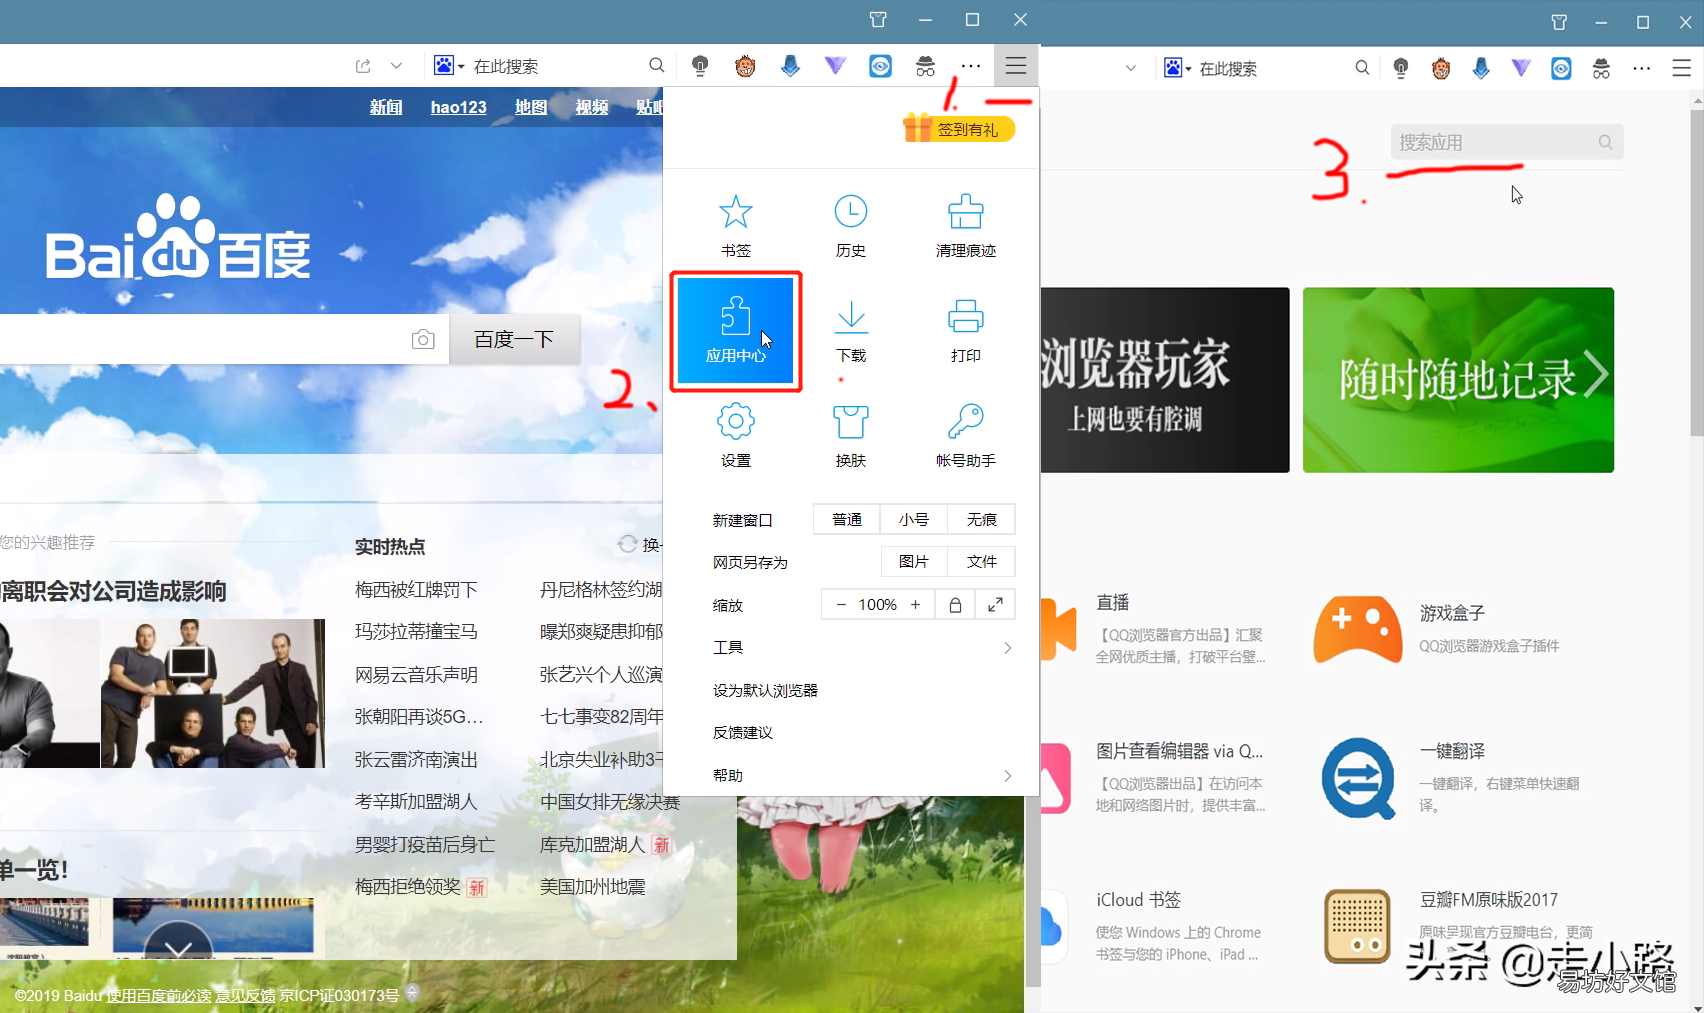Viewport: 1704px width, 1013px height.
Task: Click the refresh 换 hot topics control
Action: click(639, 544)
